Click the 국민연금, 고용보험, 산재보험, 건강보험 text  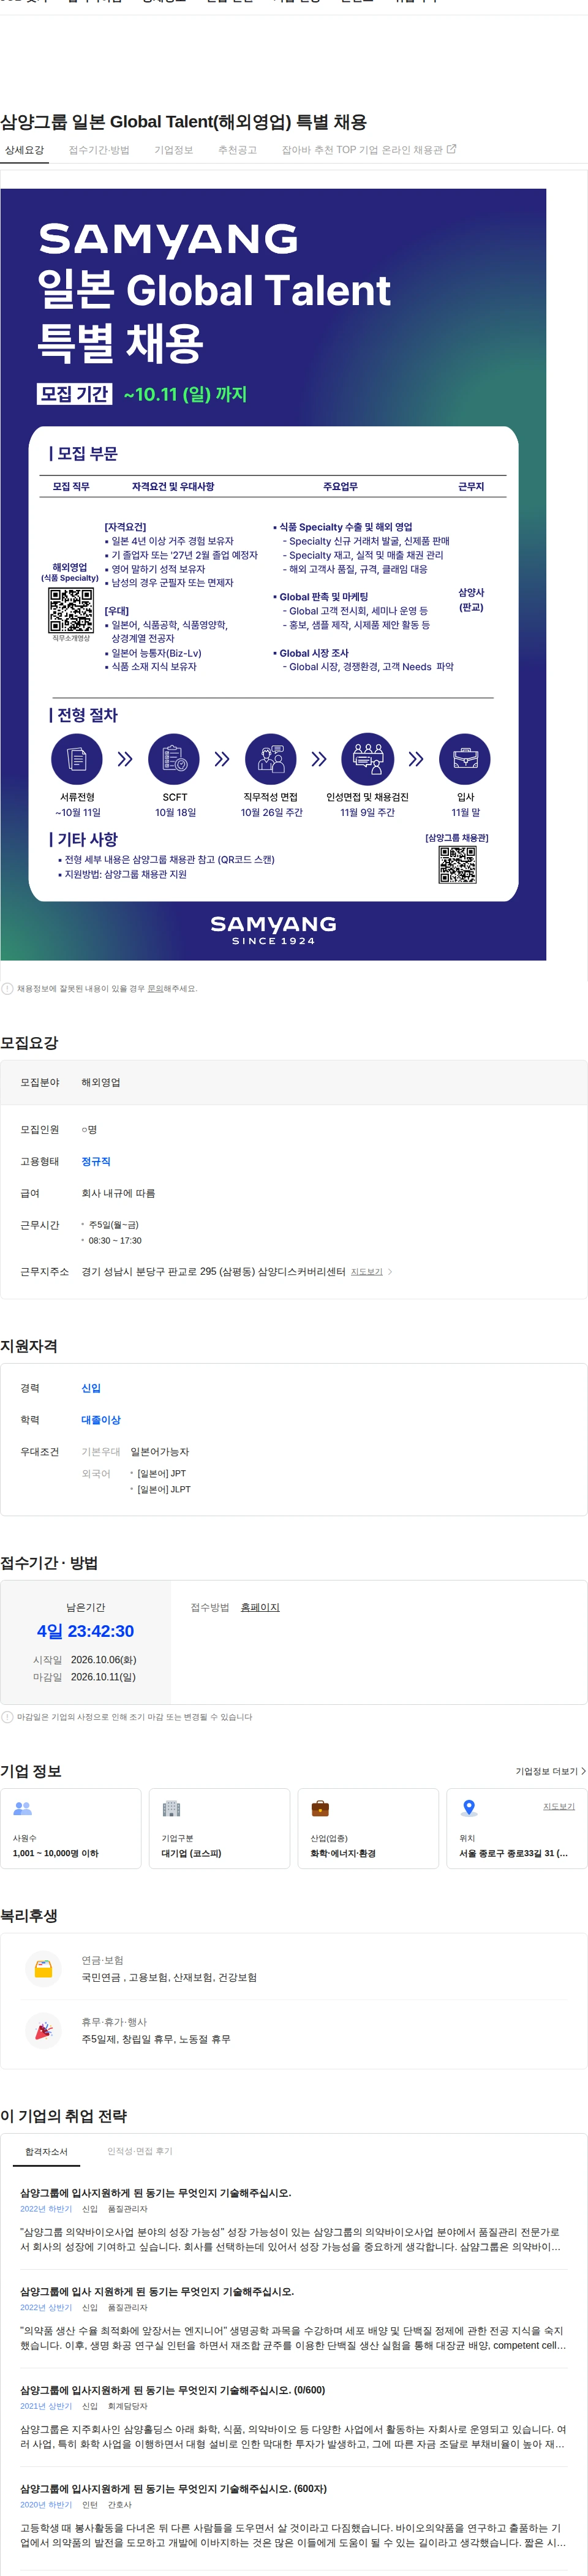tap(169, 1977)
